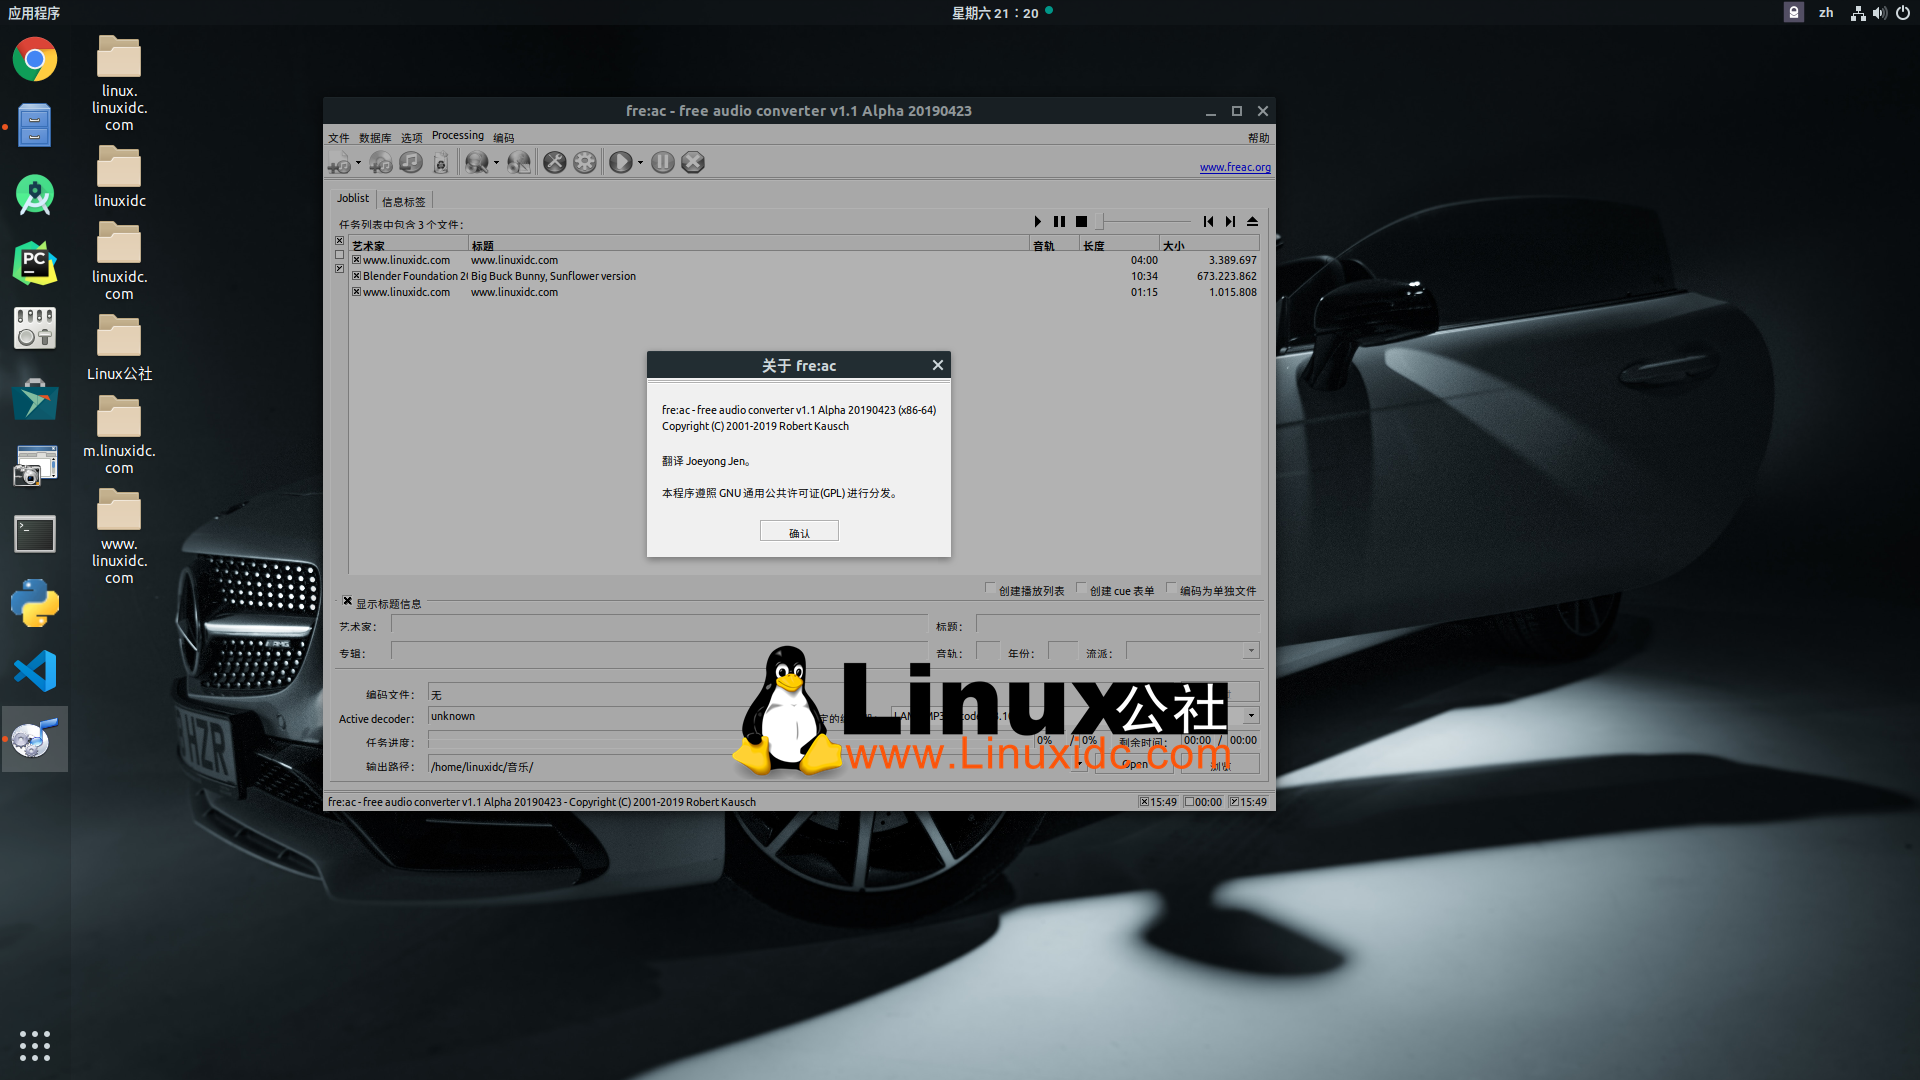Visit the www.freac.org link
This screenshot has width=1920, height=1080.
pyautogui.click(x=1235, y=167)
